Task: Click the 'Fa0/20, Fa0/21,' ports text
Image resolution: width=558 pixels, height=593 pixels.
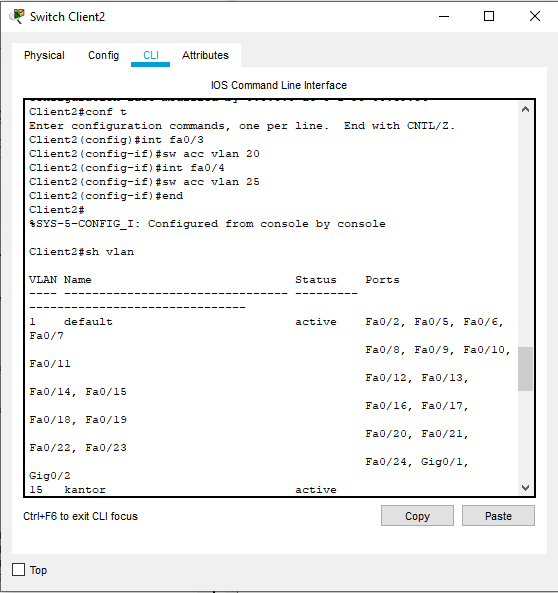Action: click(x=417, y=434)
